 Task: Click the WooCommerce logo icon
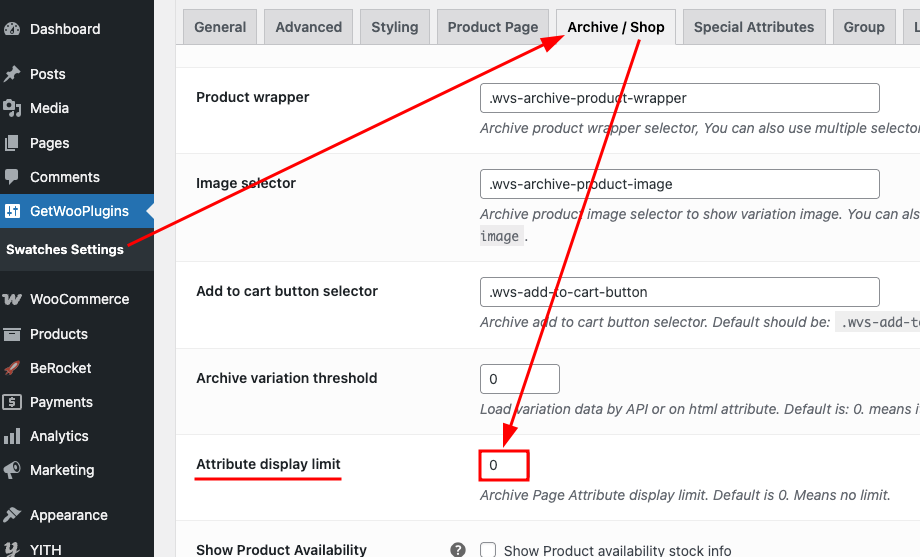coord(12,299)
